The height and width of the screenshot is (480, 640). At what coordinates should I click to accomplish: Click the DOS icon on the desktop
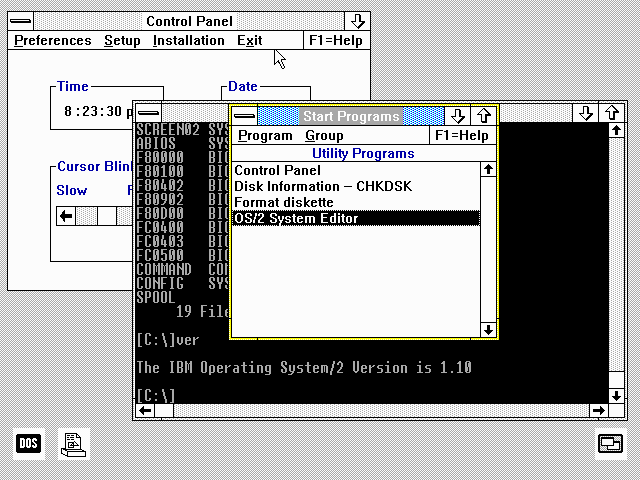(x=29, y=442)
